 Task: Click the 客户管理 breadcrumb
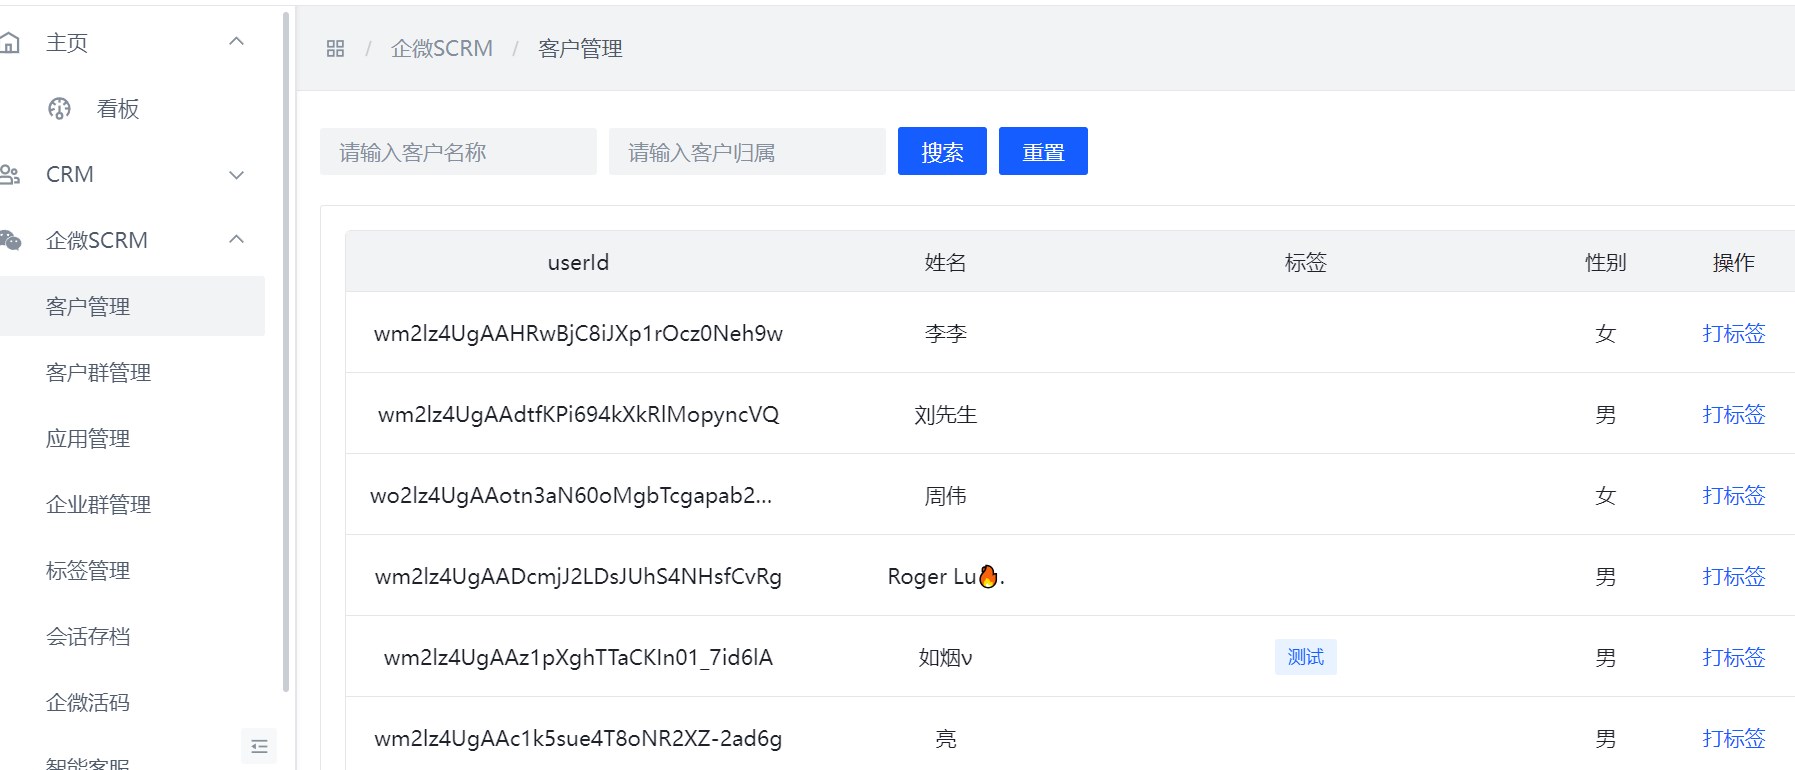580,48
